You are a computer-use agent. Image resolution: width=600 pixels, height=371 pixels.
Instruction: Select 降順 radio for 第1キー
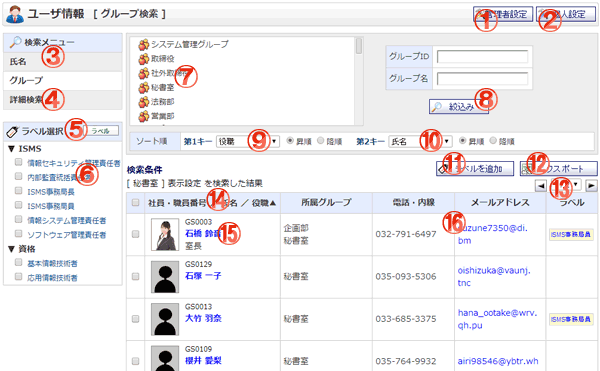tap(321, 141)
